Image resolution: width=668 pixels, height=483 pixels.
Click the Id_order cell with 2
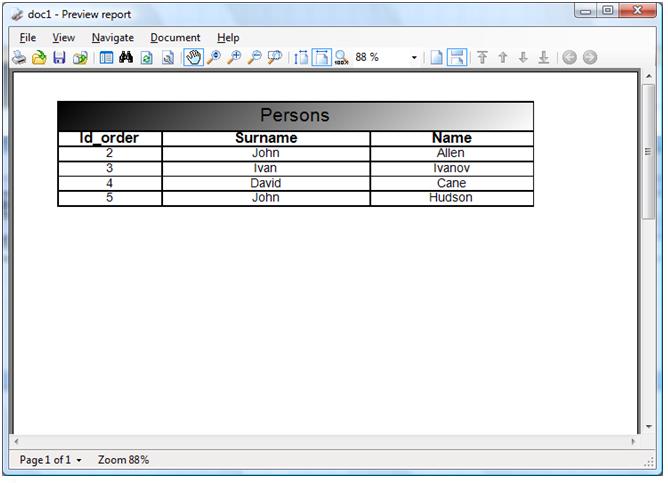tap(109, 153)
